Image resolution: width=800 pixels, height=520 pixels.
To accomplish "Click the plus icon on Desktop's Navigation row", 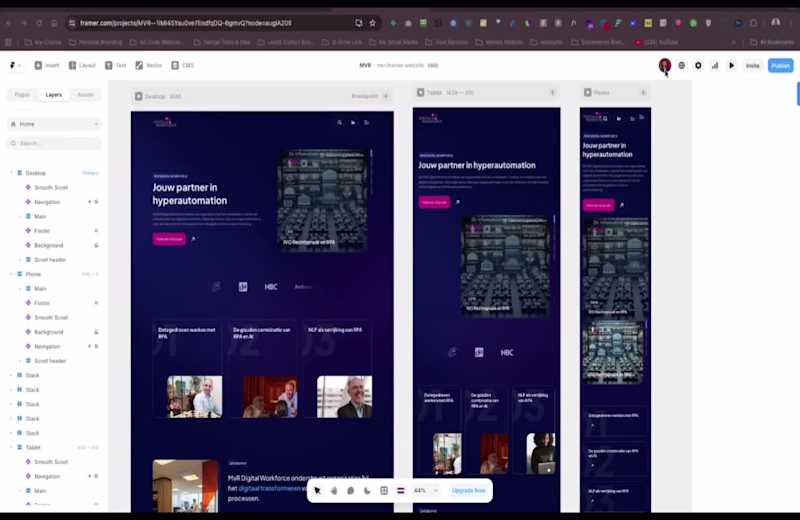I will 89,202.
